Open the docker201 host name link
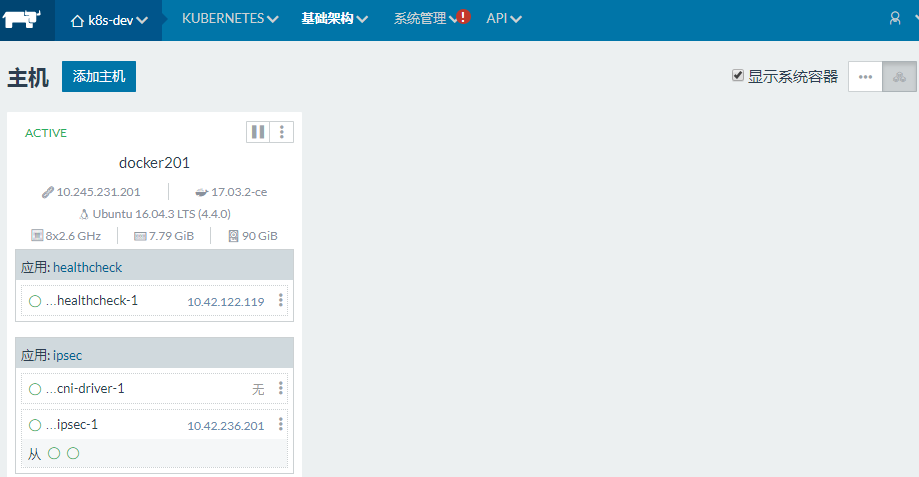Viewport: 919px width, 477px height. [154, 163]
